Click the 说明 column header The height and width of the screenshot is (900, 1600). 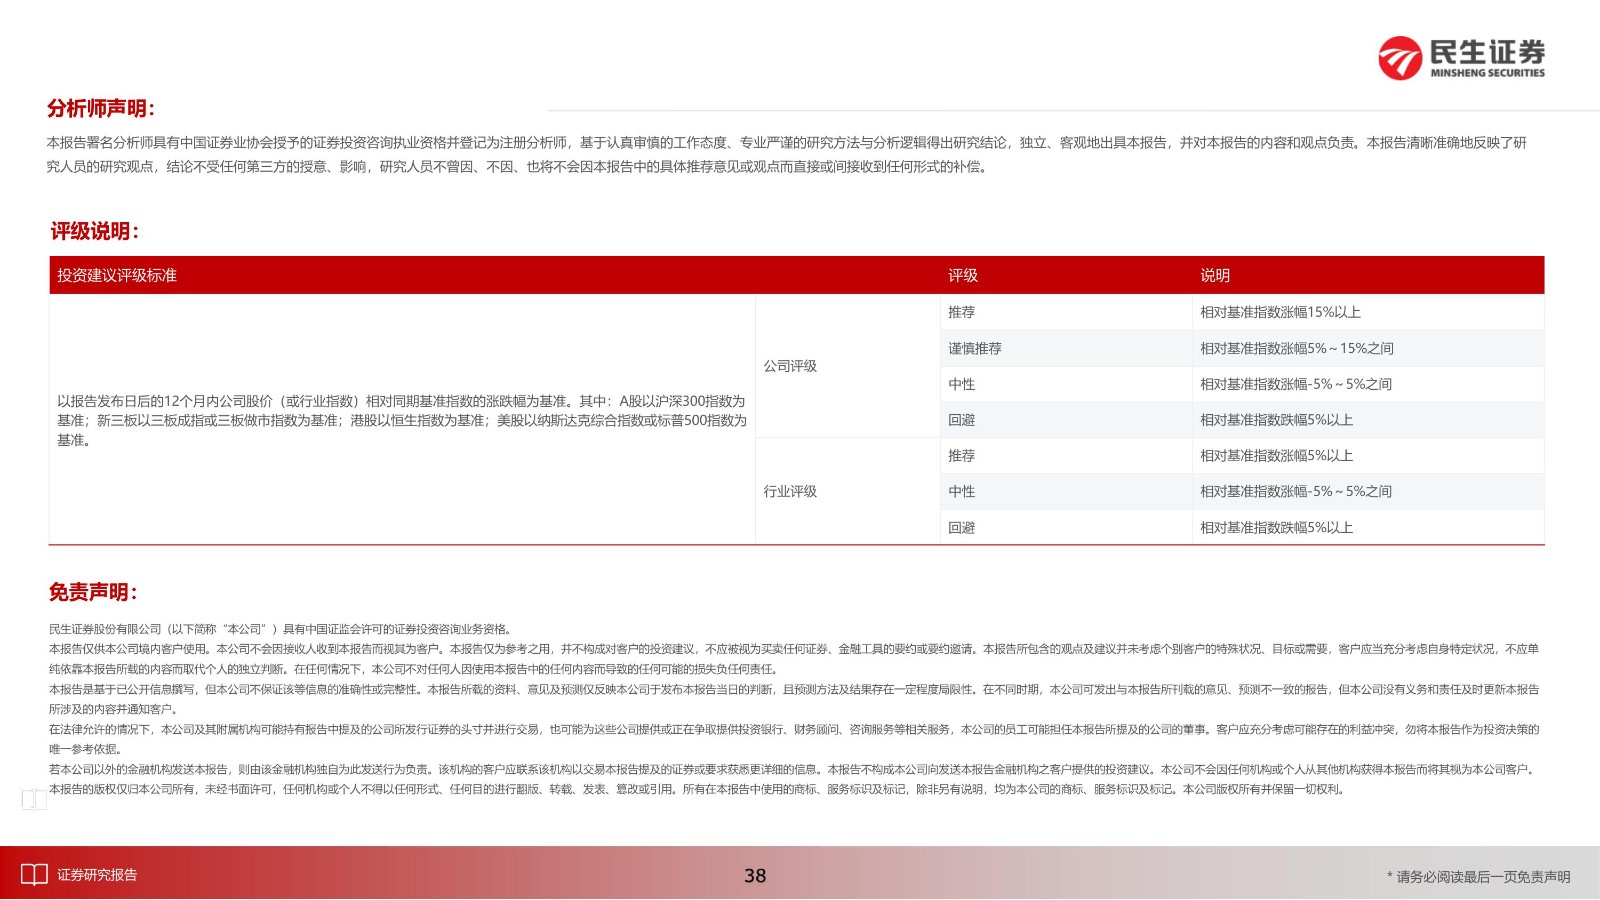(x=1215, y=275)
